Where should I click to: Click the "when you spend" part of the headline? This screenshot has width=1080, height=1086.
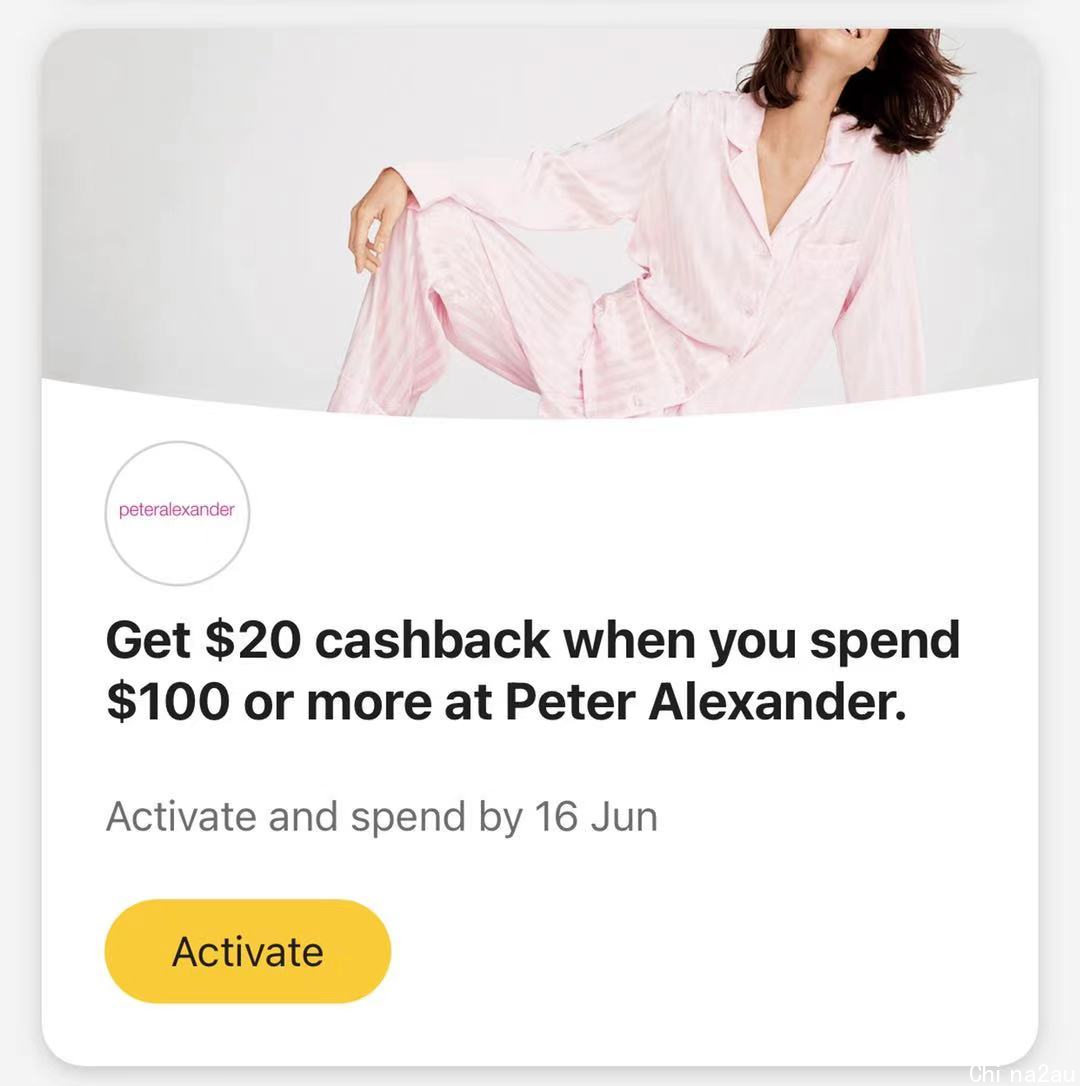click(x=762, y=642)
